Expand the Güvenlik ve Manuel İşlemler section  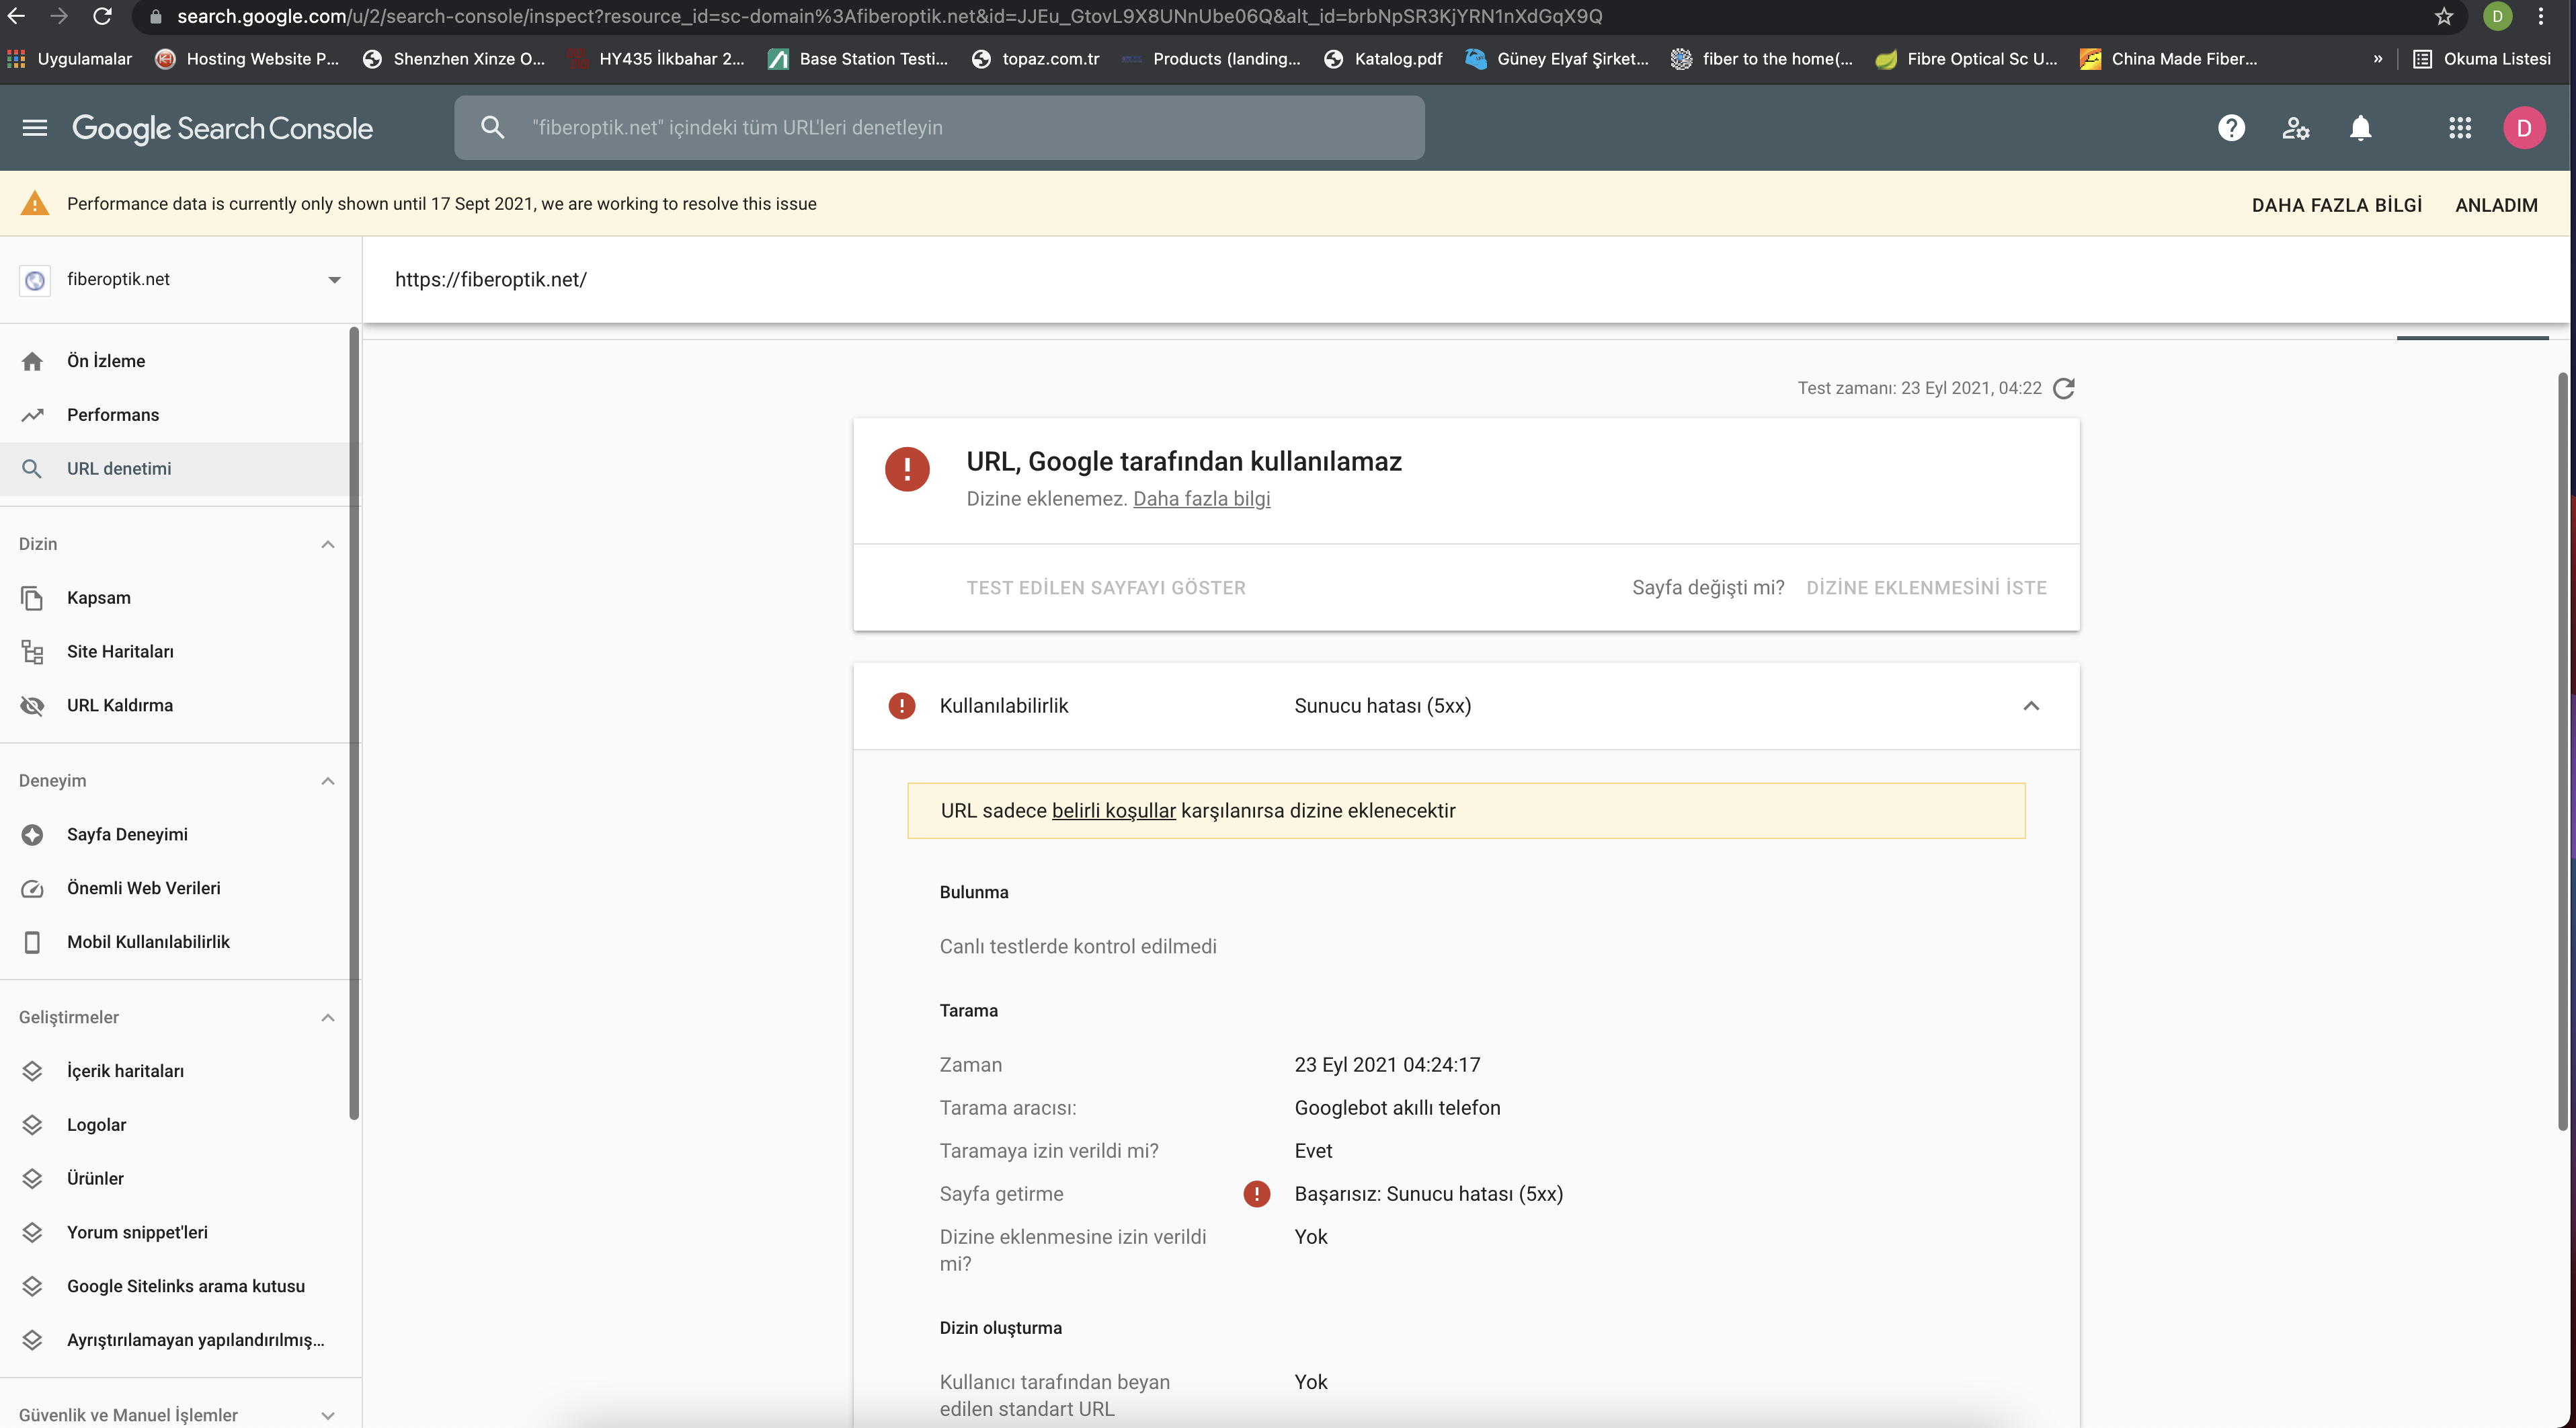[328, 1415]
